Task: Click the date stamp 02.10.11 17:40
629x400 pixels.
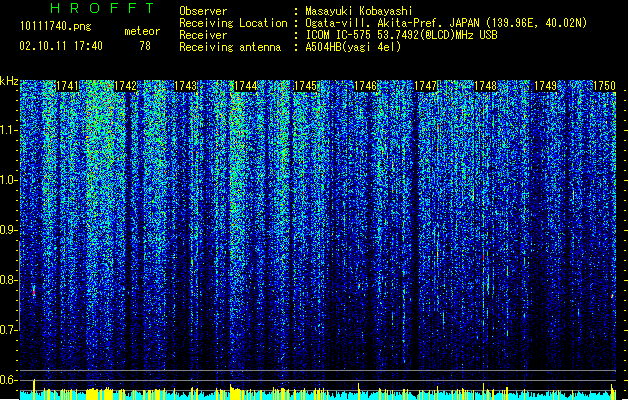Action: [61, 46]
